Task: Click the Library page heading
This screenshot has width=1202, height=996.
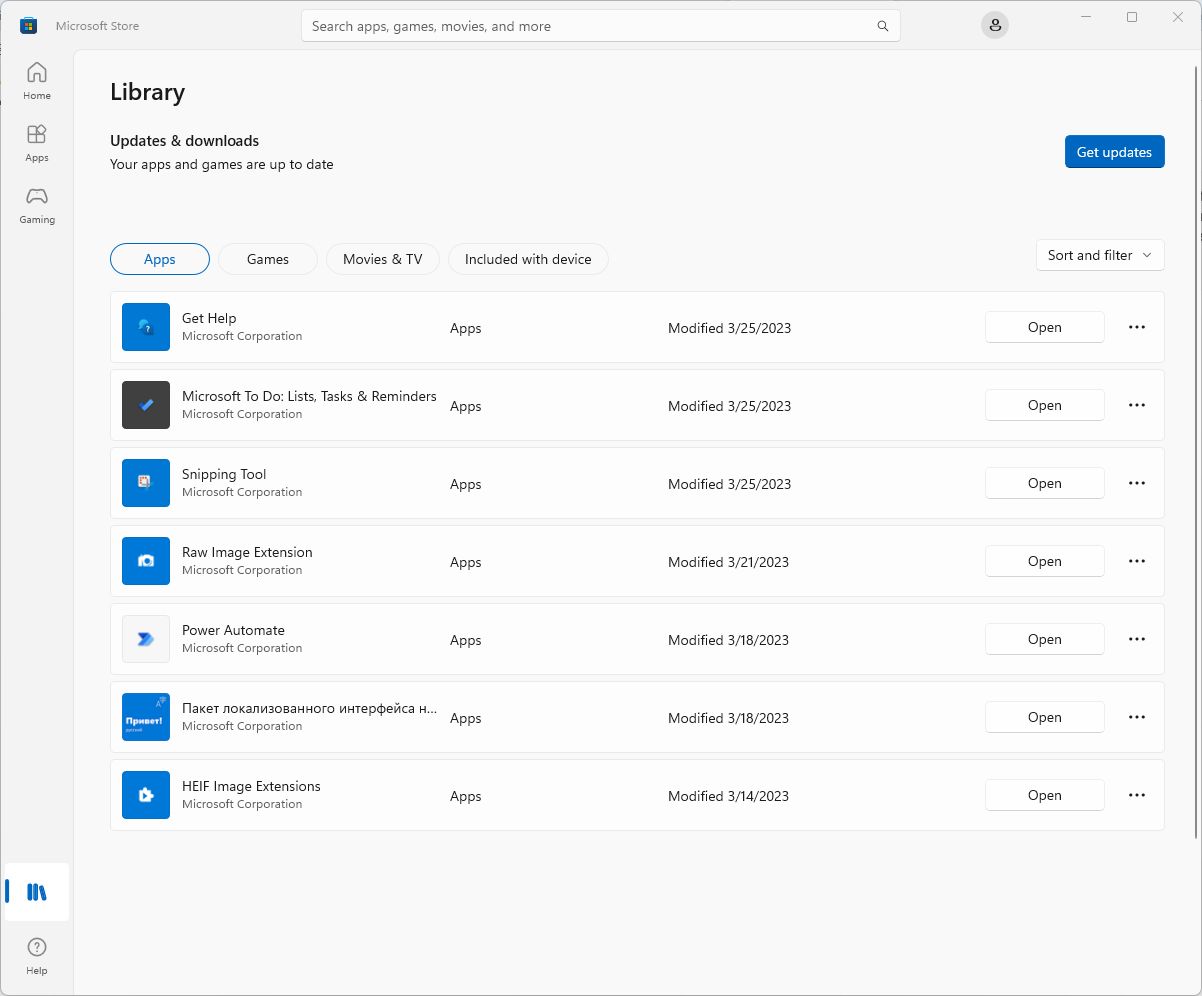Action: (147, 92)
